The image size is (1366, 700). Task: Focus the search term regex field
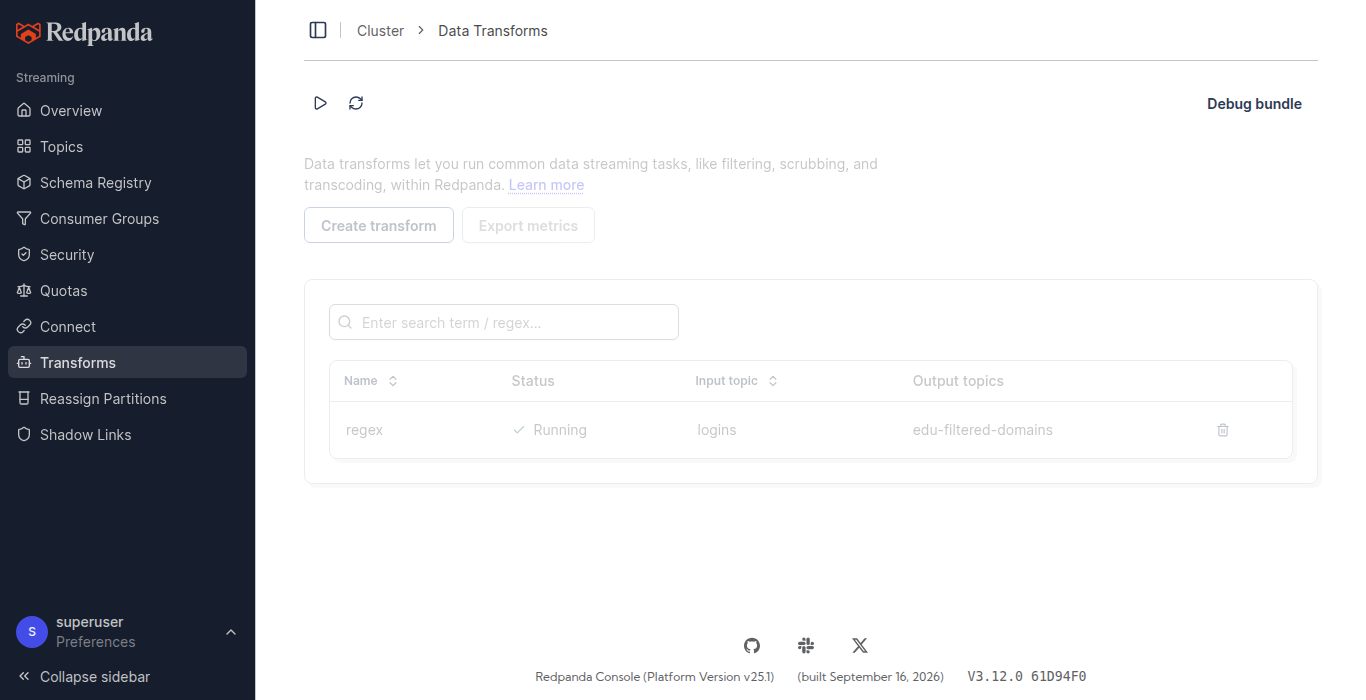(504, 322)
